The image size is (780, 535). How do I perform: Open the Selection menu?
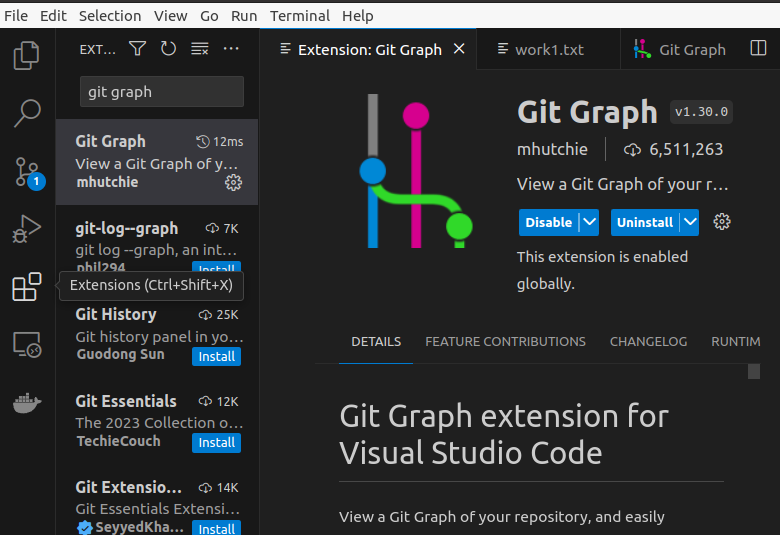(110, 16)
